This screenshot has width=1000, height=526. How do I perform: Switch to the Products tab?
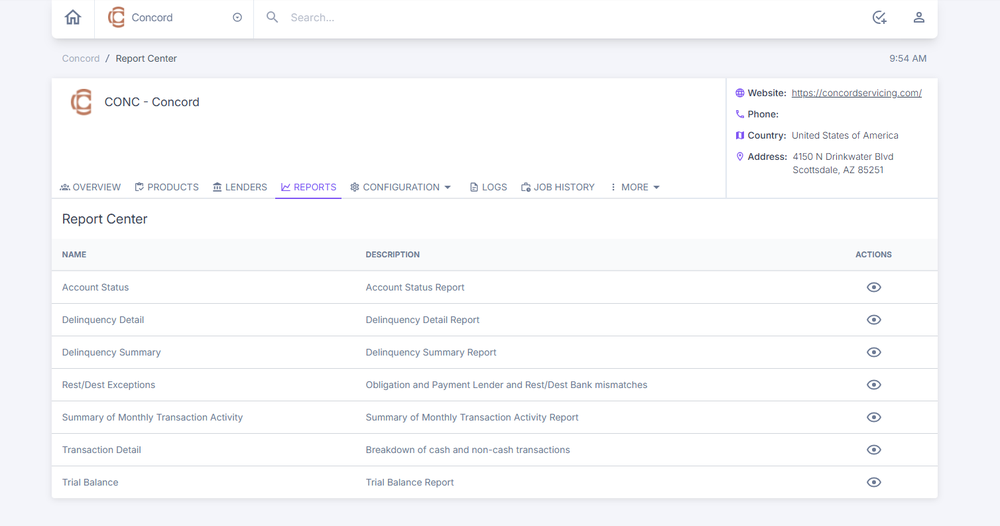(x=166, y=187)
